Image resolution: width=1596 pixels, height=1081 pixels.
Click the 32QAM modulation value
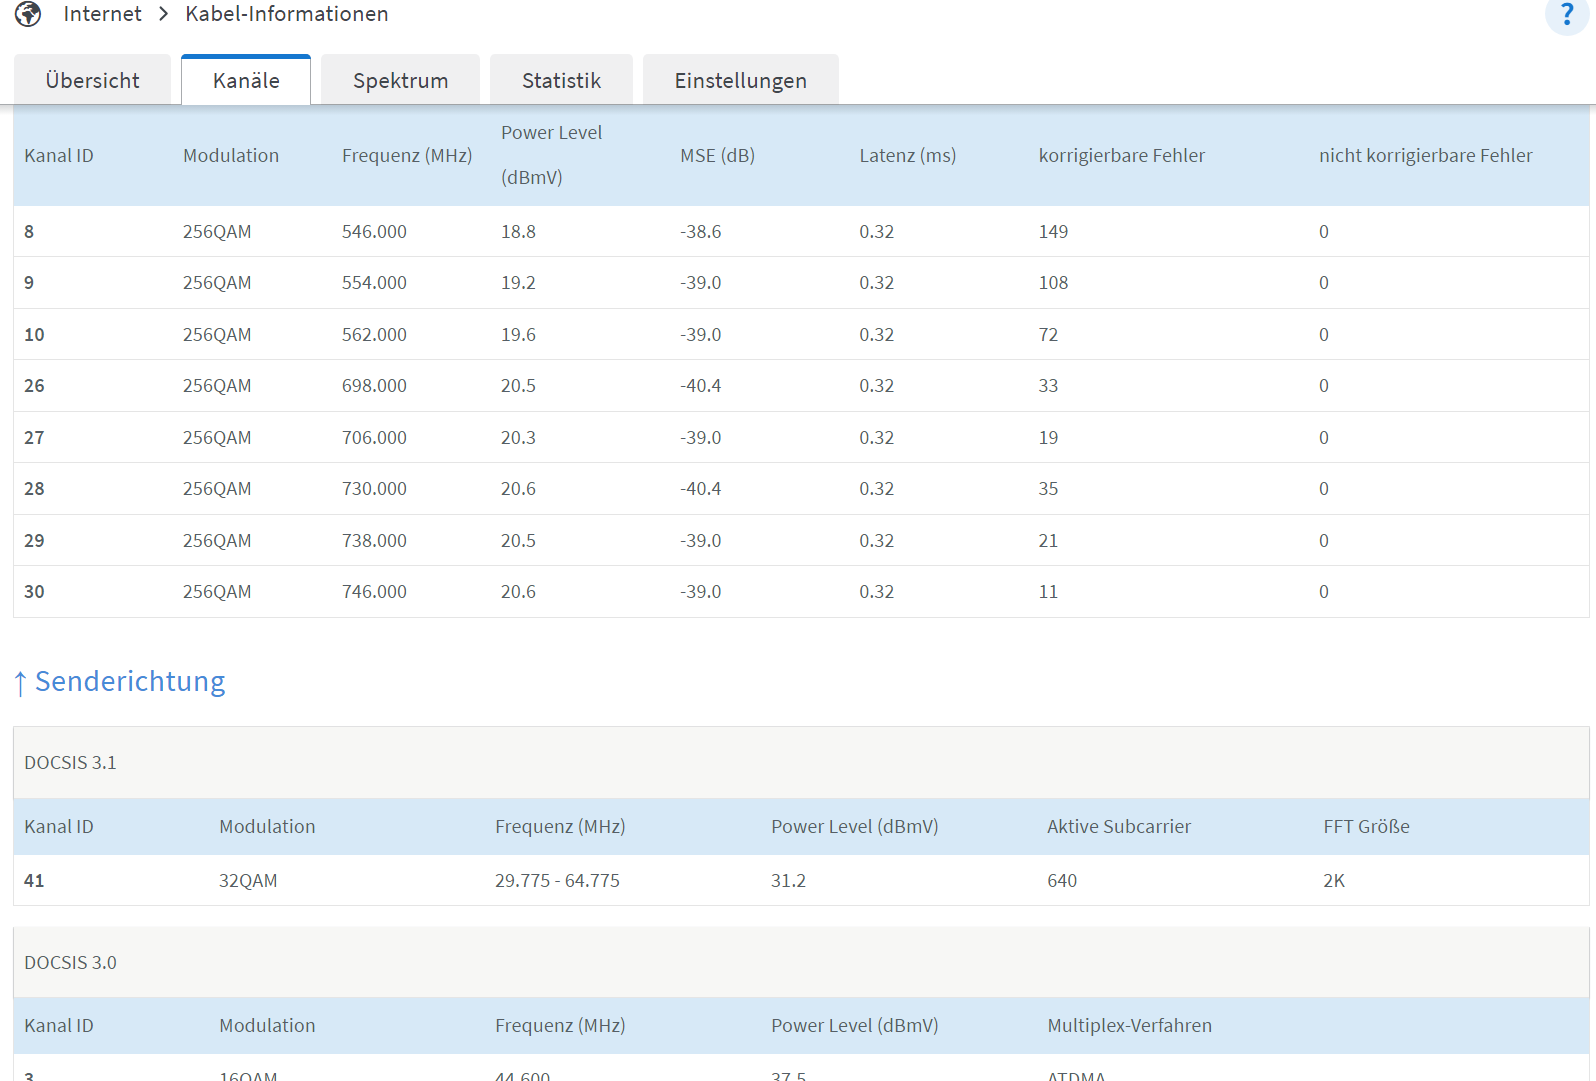pyautogui.click(x=248, y=880)
